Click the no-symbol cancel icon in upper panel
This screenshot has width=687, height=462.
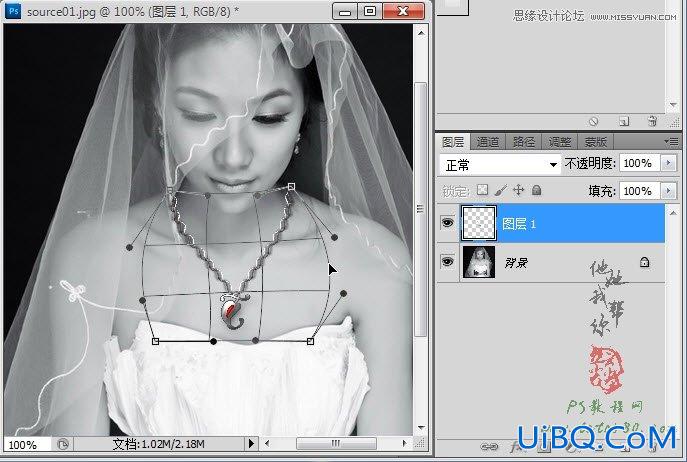594,121
